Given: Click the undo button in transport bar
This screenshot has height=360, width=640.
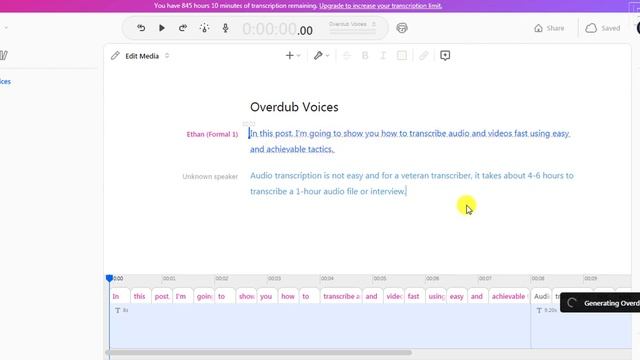Looking at the screenshot, I should pos(141,28).
